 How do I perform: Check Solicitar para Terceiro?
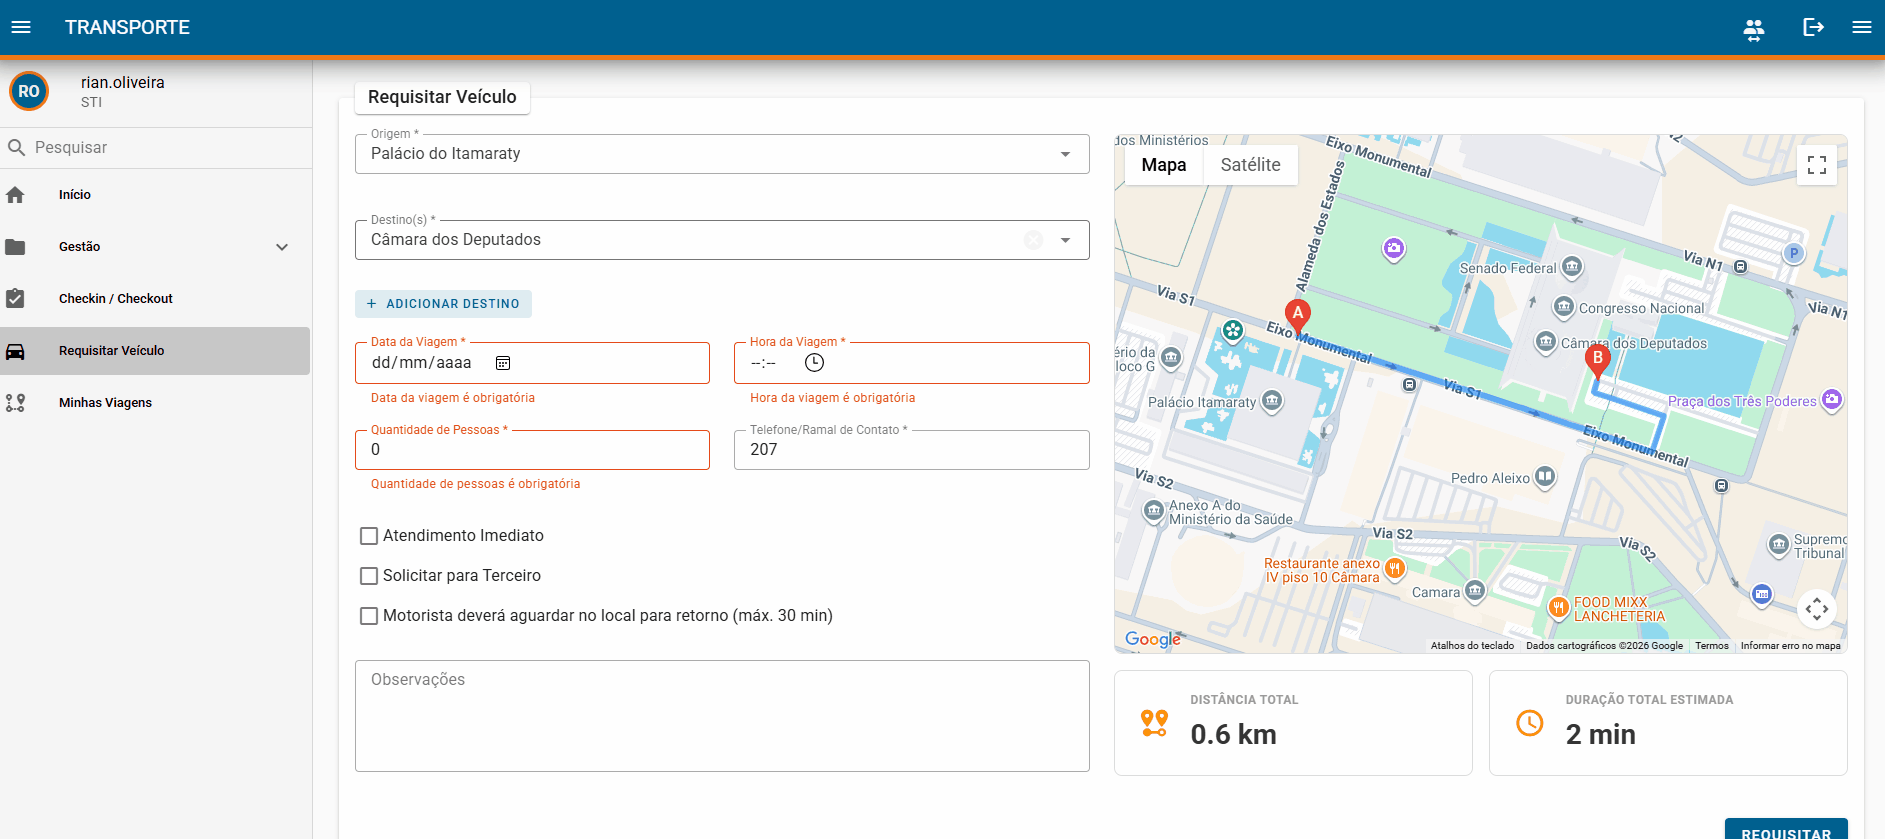click(369, 576)
